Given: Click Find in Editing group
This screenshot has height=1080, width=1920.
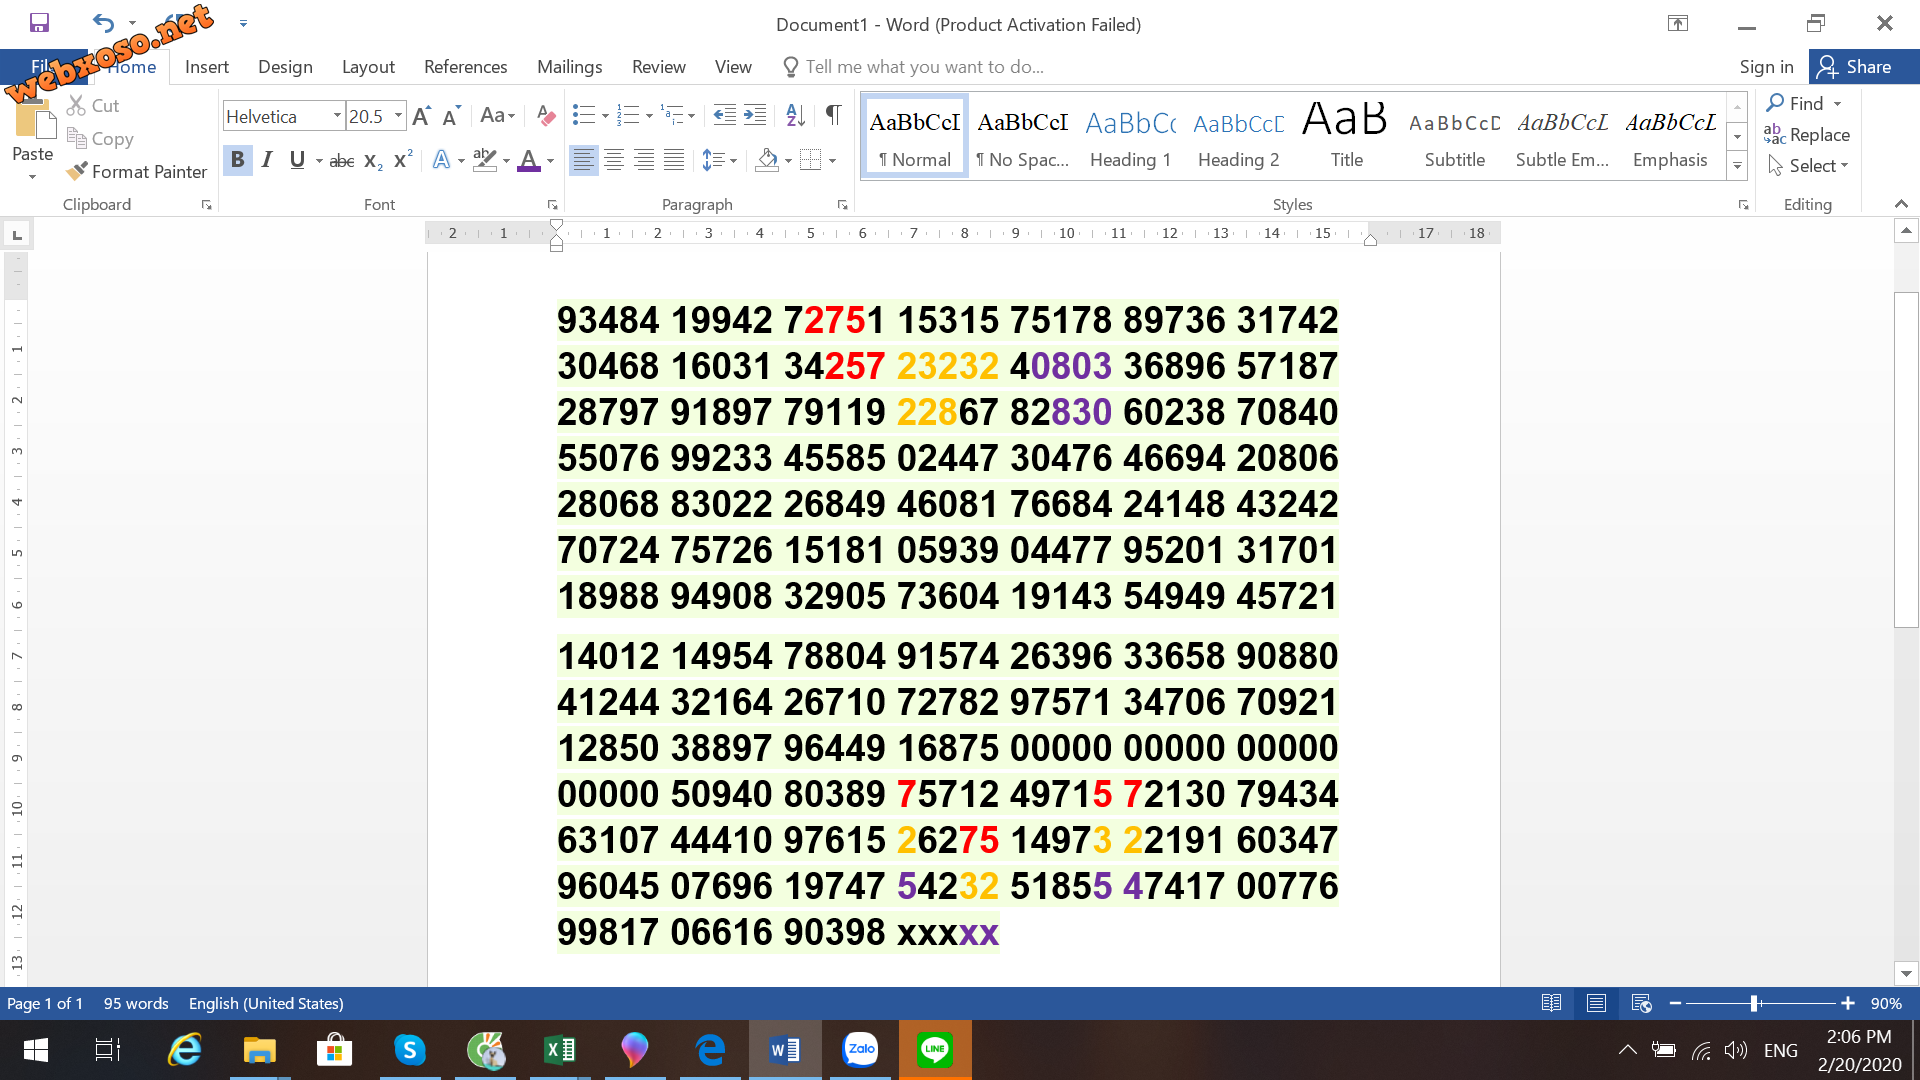Looking at the screenshot, I should pyautogui.click(x=1797, y=103).
